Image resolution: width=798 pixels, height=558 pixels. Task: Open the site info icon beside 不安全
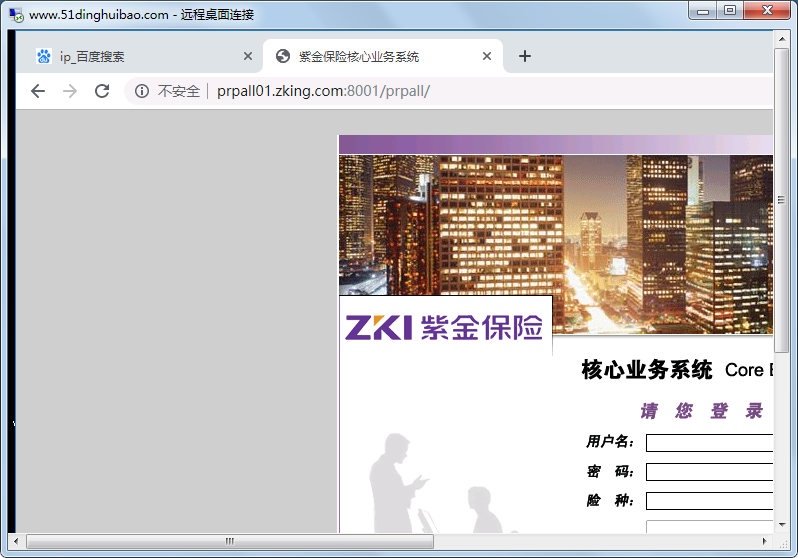point(141,91)
